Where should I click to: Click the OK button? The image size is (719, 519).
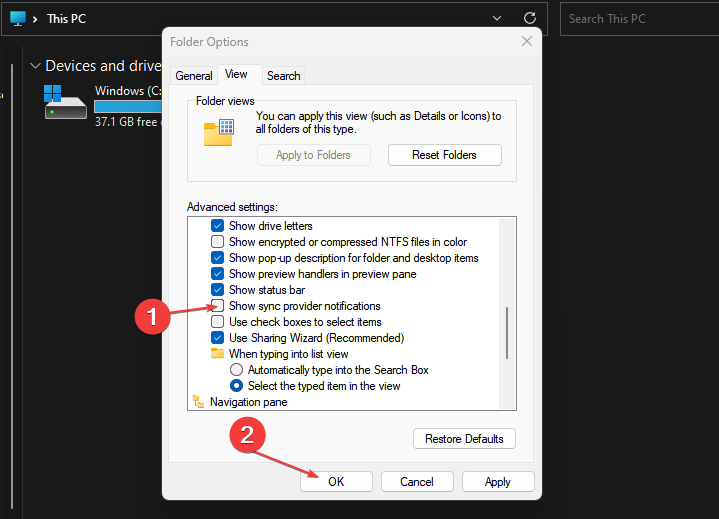click(x=336, y=481)
